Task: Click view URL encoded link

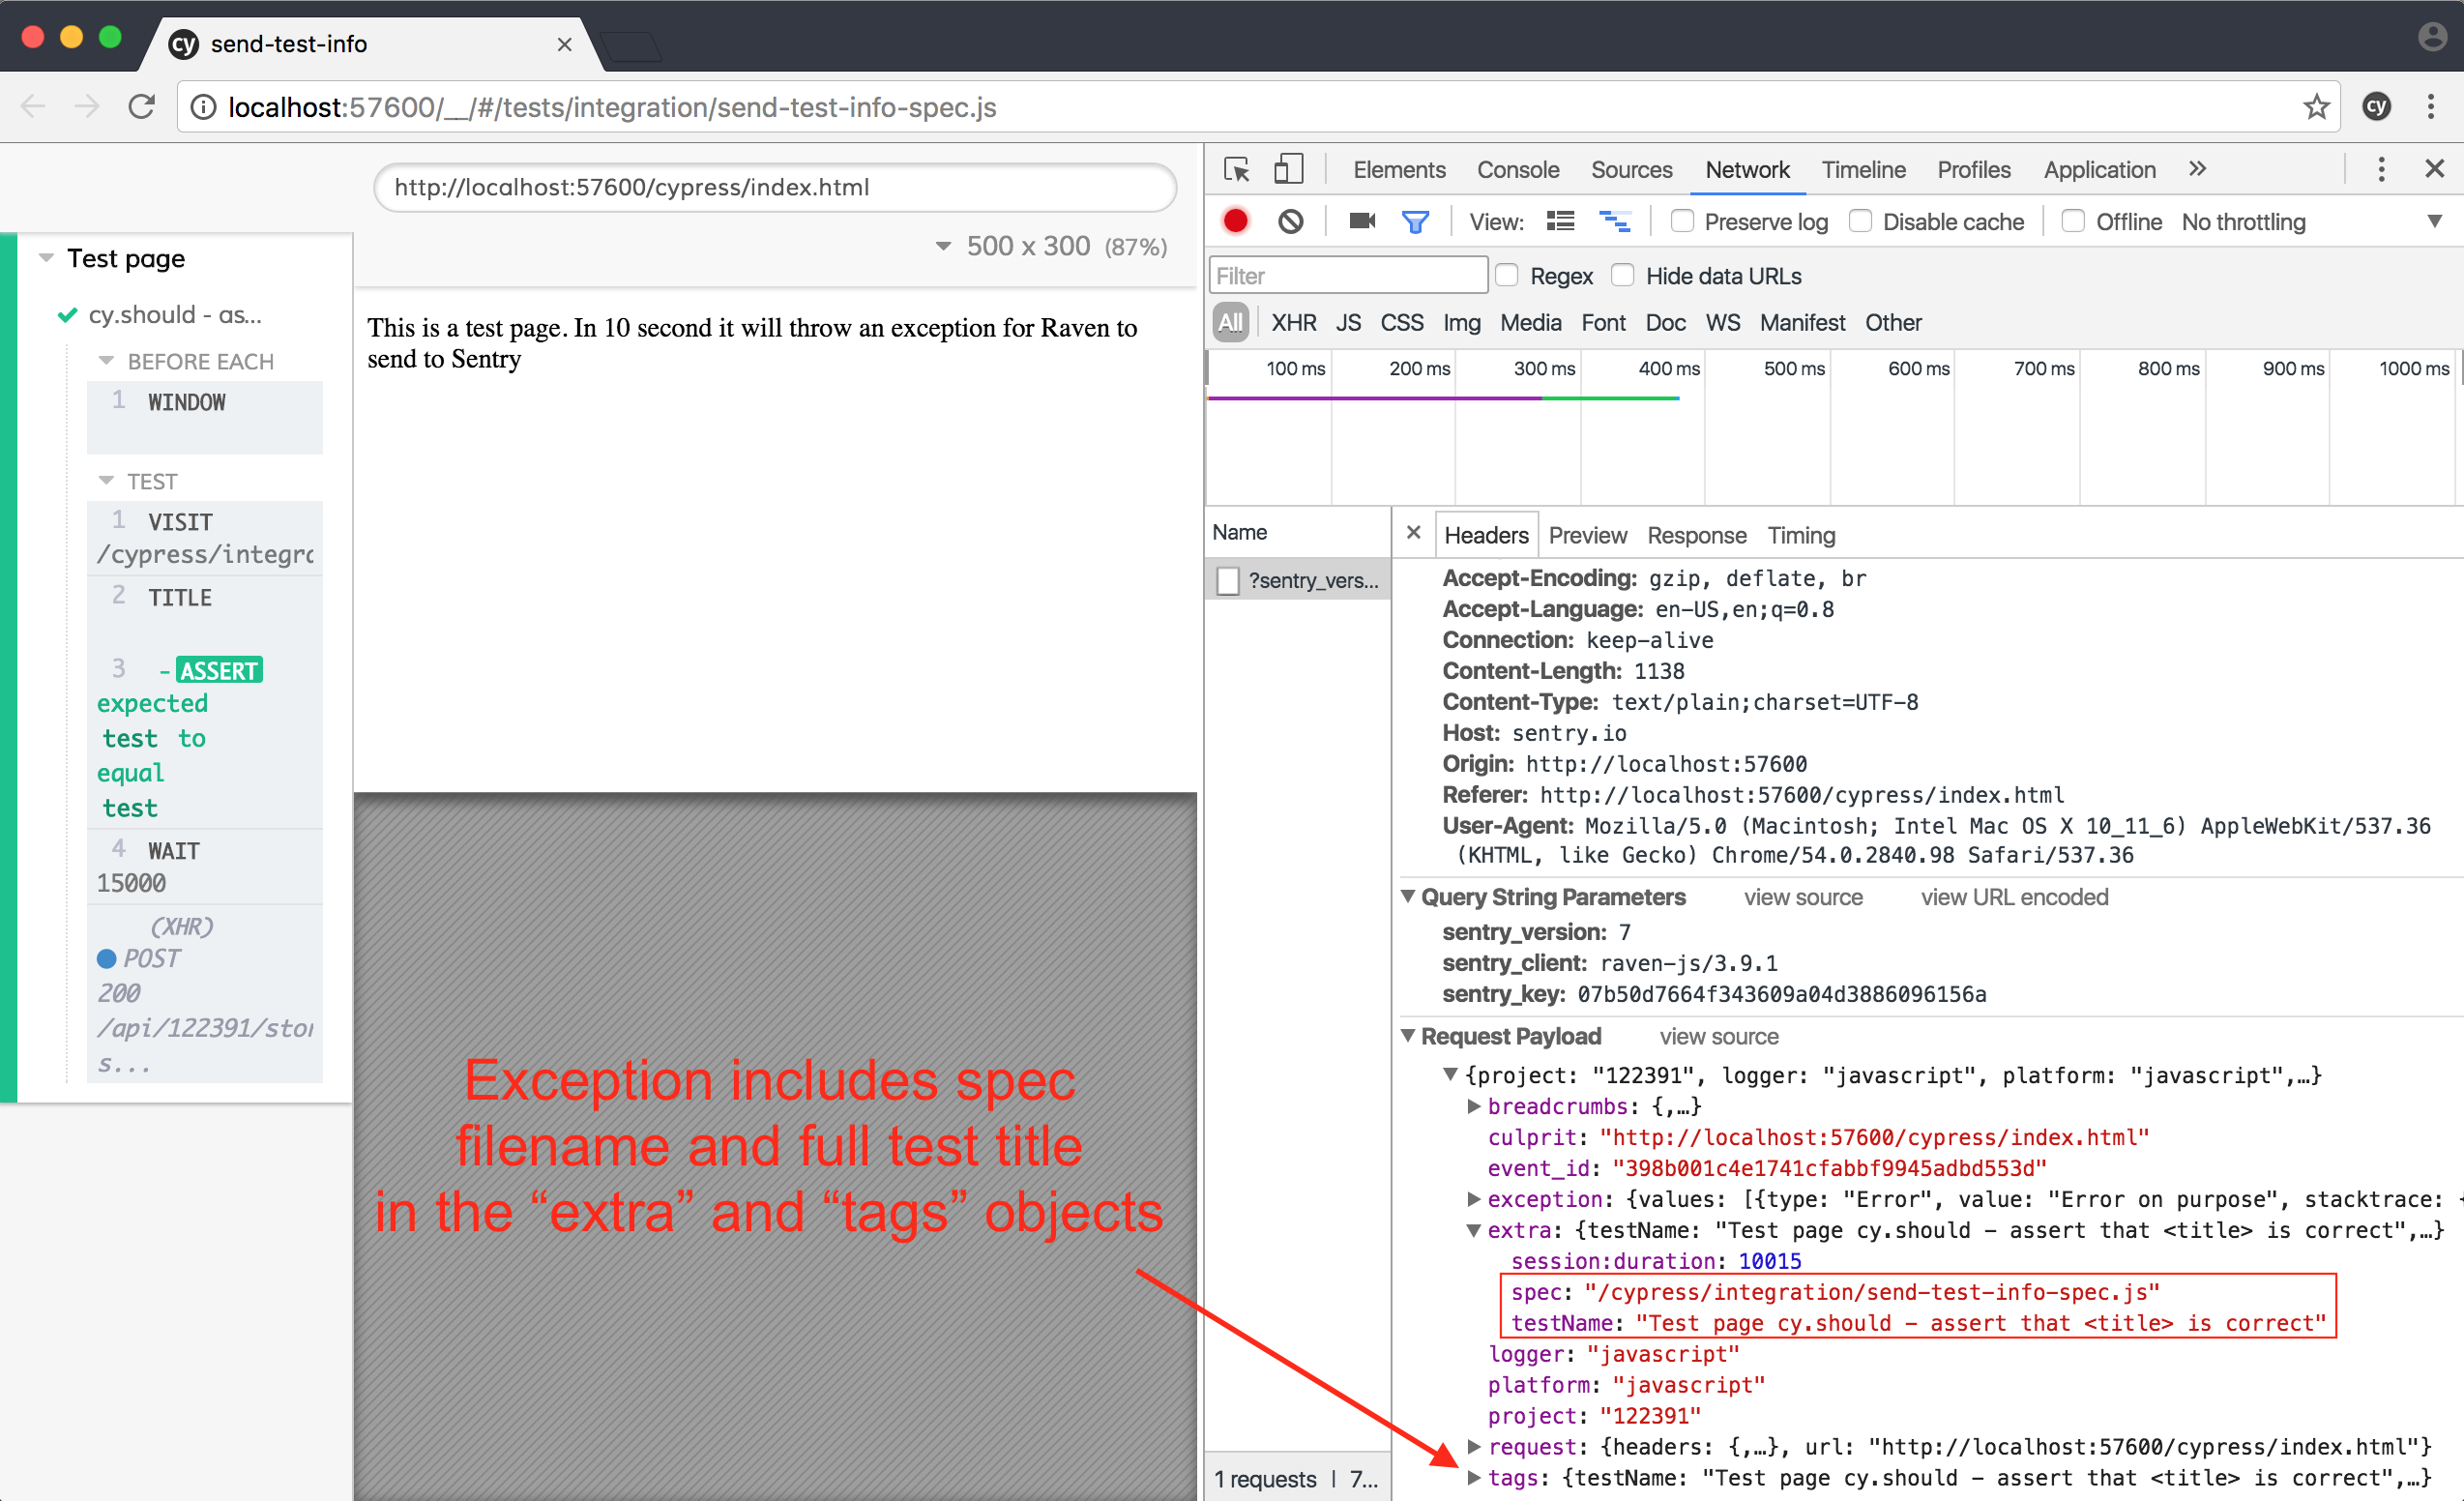Action: [x=2013, y=897]
